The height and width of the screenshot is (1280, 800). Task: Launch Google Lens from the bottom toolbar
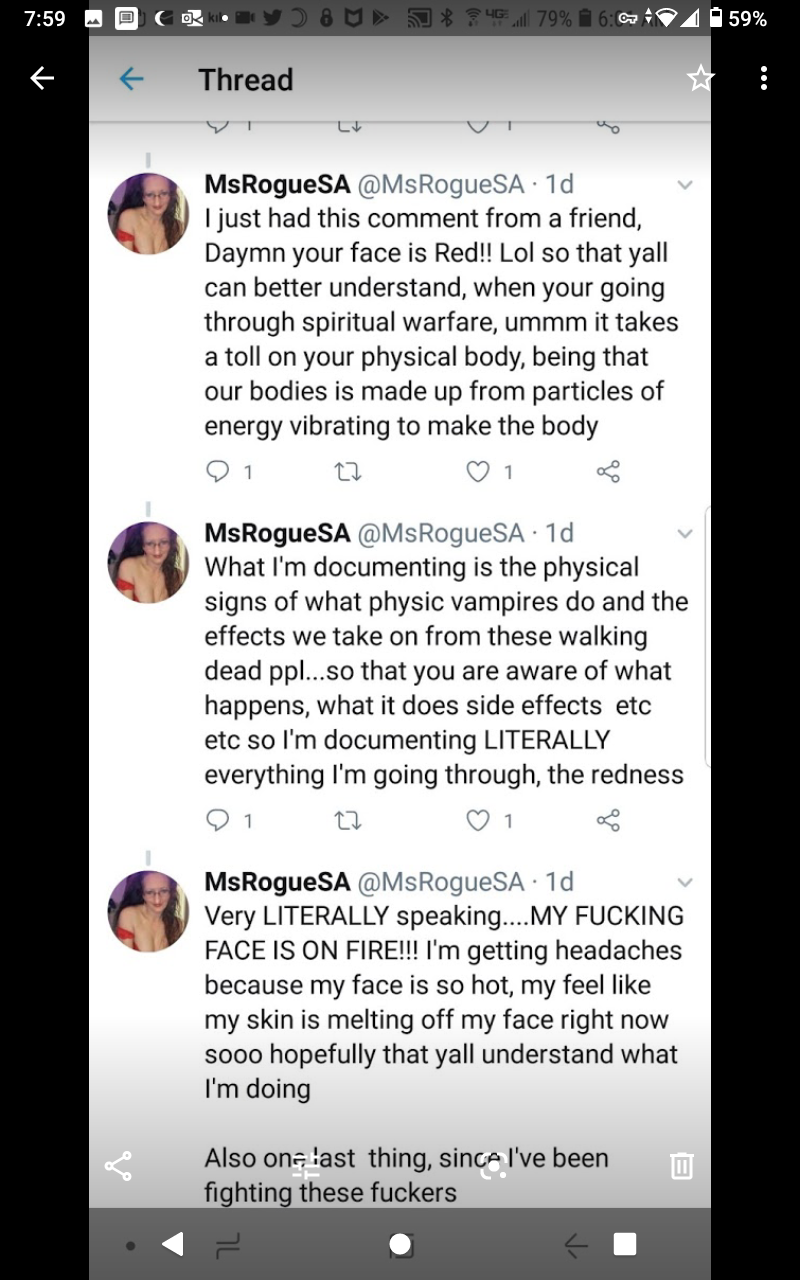(493, 1166)
